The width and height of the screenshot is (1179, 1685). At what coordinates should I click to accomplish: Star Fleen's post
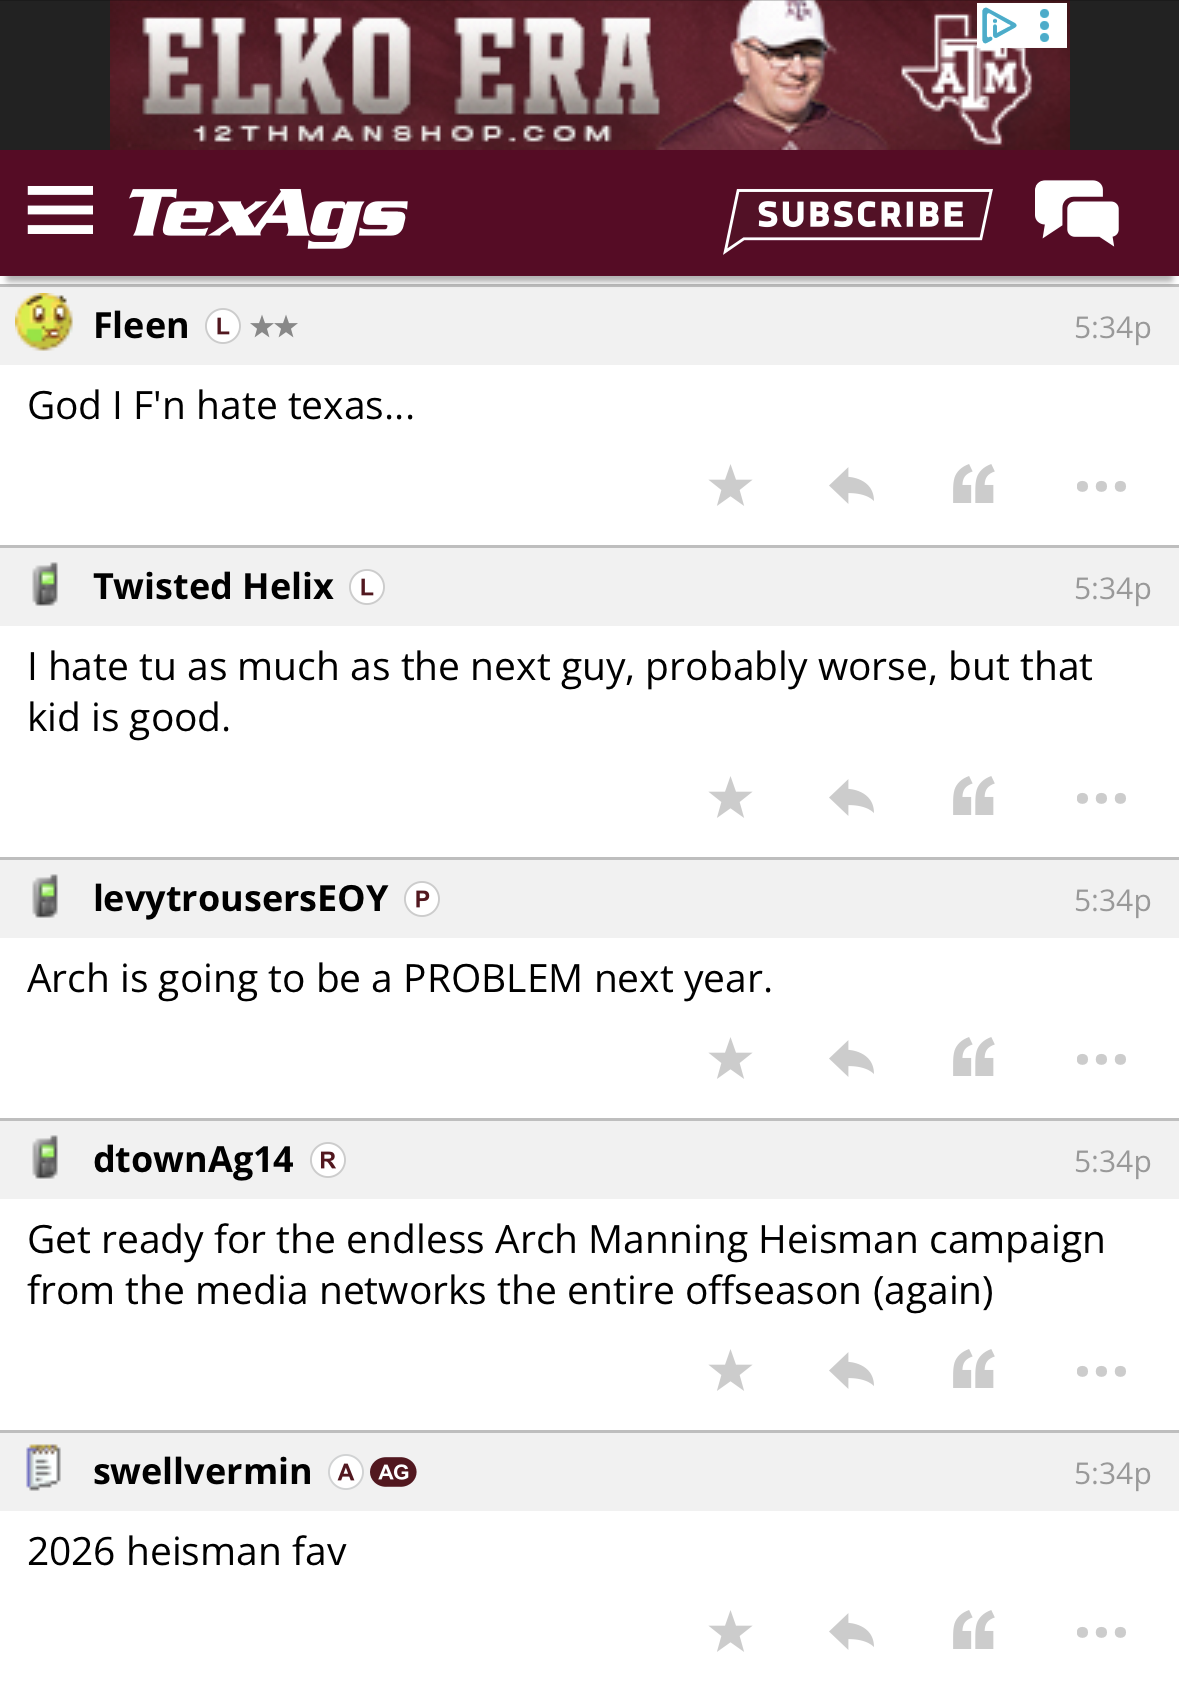[731, 487]
